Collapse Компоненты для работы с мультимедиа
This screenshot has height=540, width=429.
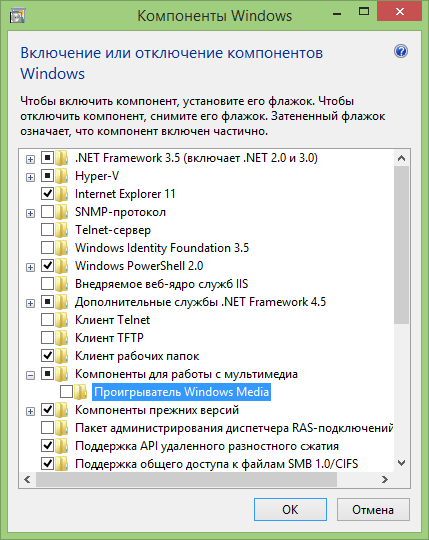pyautogui.click(x=31, y=375)
